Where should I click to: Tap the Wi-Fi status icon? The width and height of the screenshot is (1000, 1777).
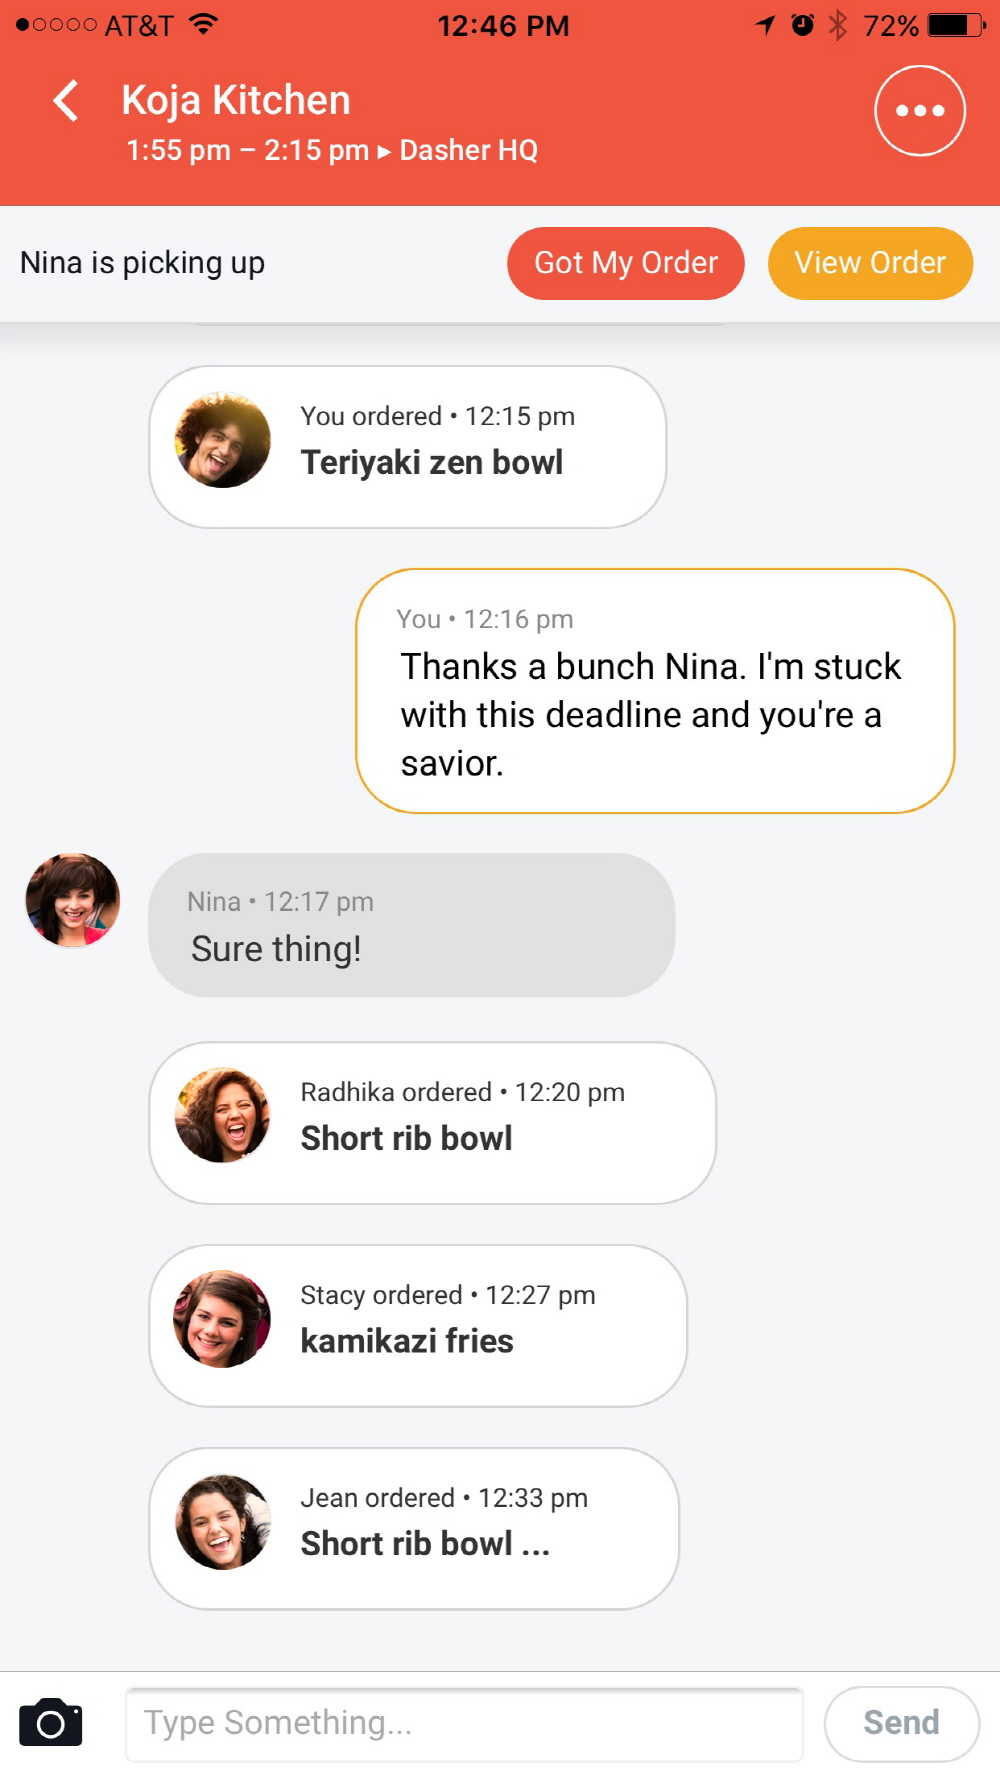203,25
